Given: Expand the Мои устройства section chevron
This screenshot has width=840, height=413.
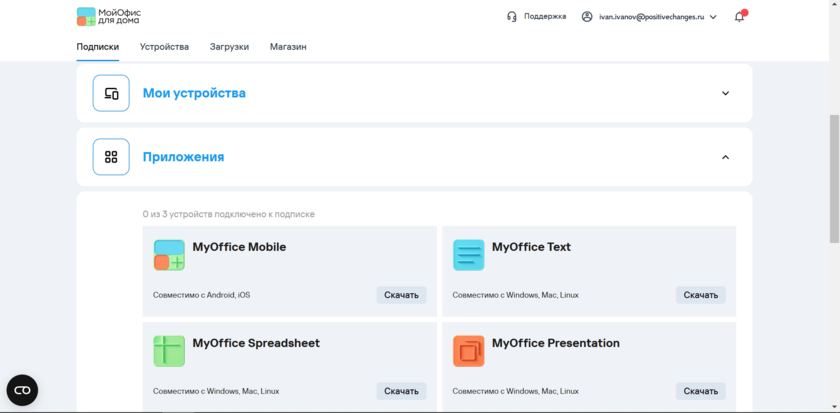Looking at the screenshot, I should tap(725, 93).
